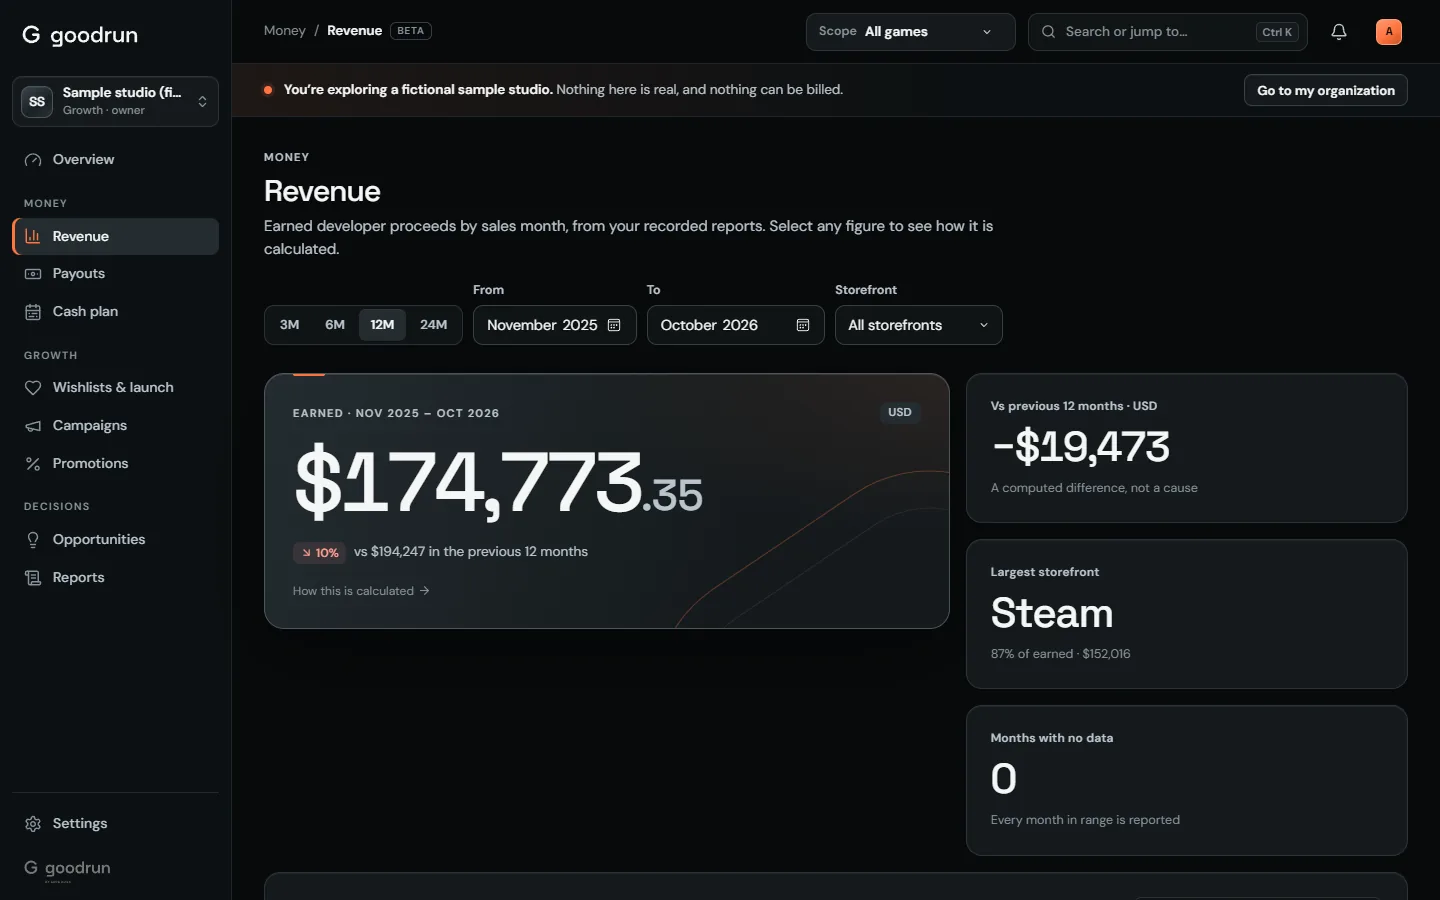Open the Settings gear icon
Screen dimensions: 1440x900
33,824
